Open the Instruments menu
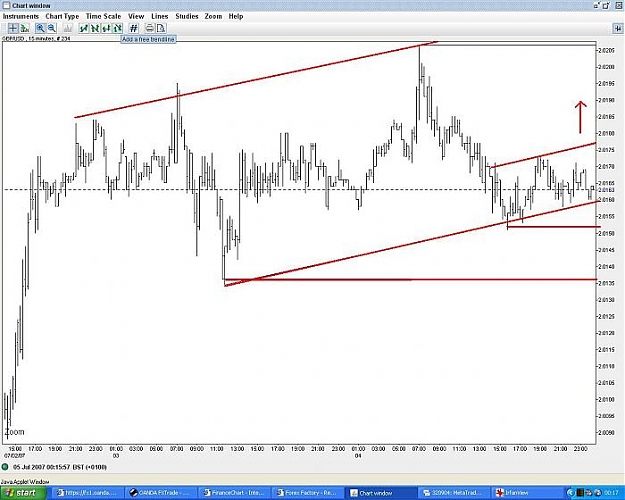Image resolution: width=625 pixels, height=500 pixels. [21, 16]
